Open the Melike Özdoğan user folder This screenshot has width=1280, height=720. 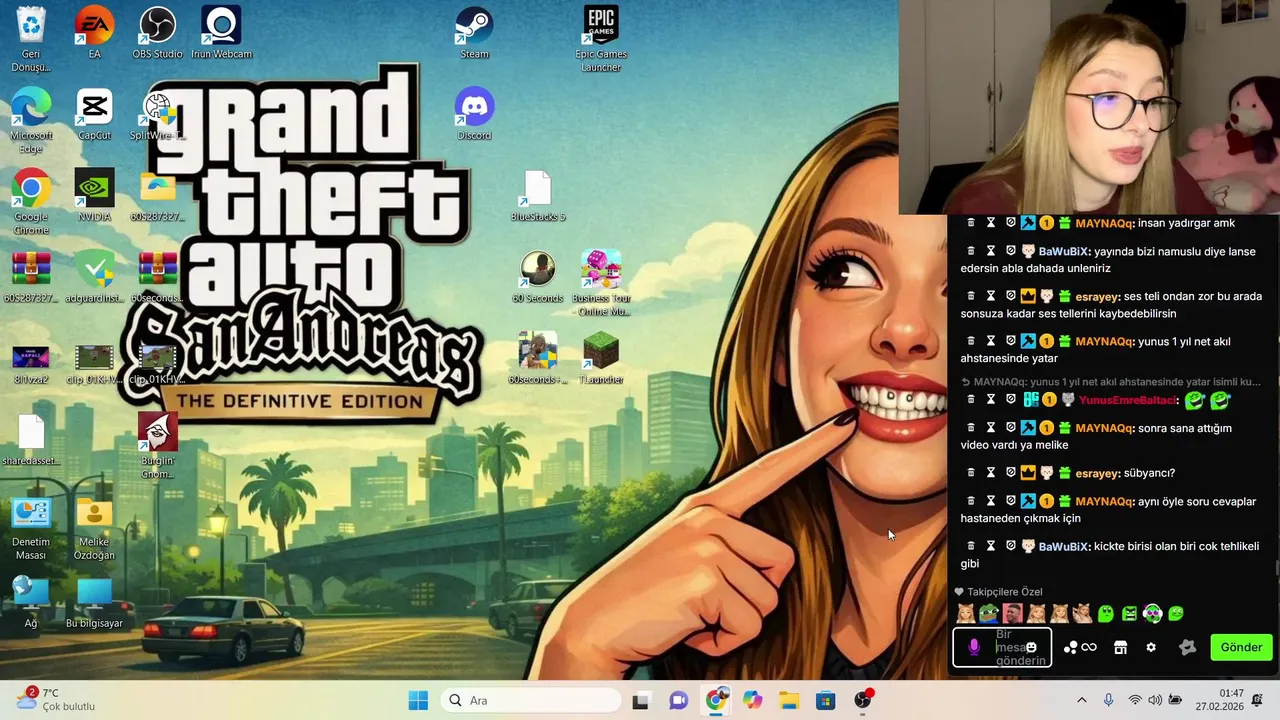pos(94,527)
